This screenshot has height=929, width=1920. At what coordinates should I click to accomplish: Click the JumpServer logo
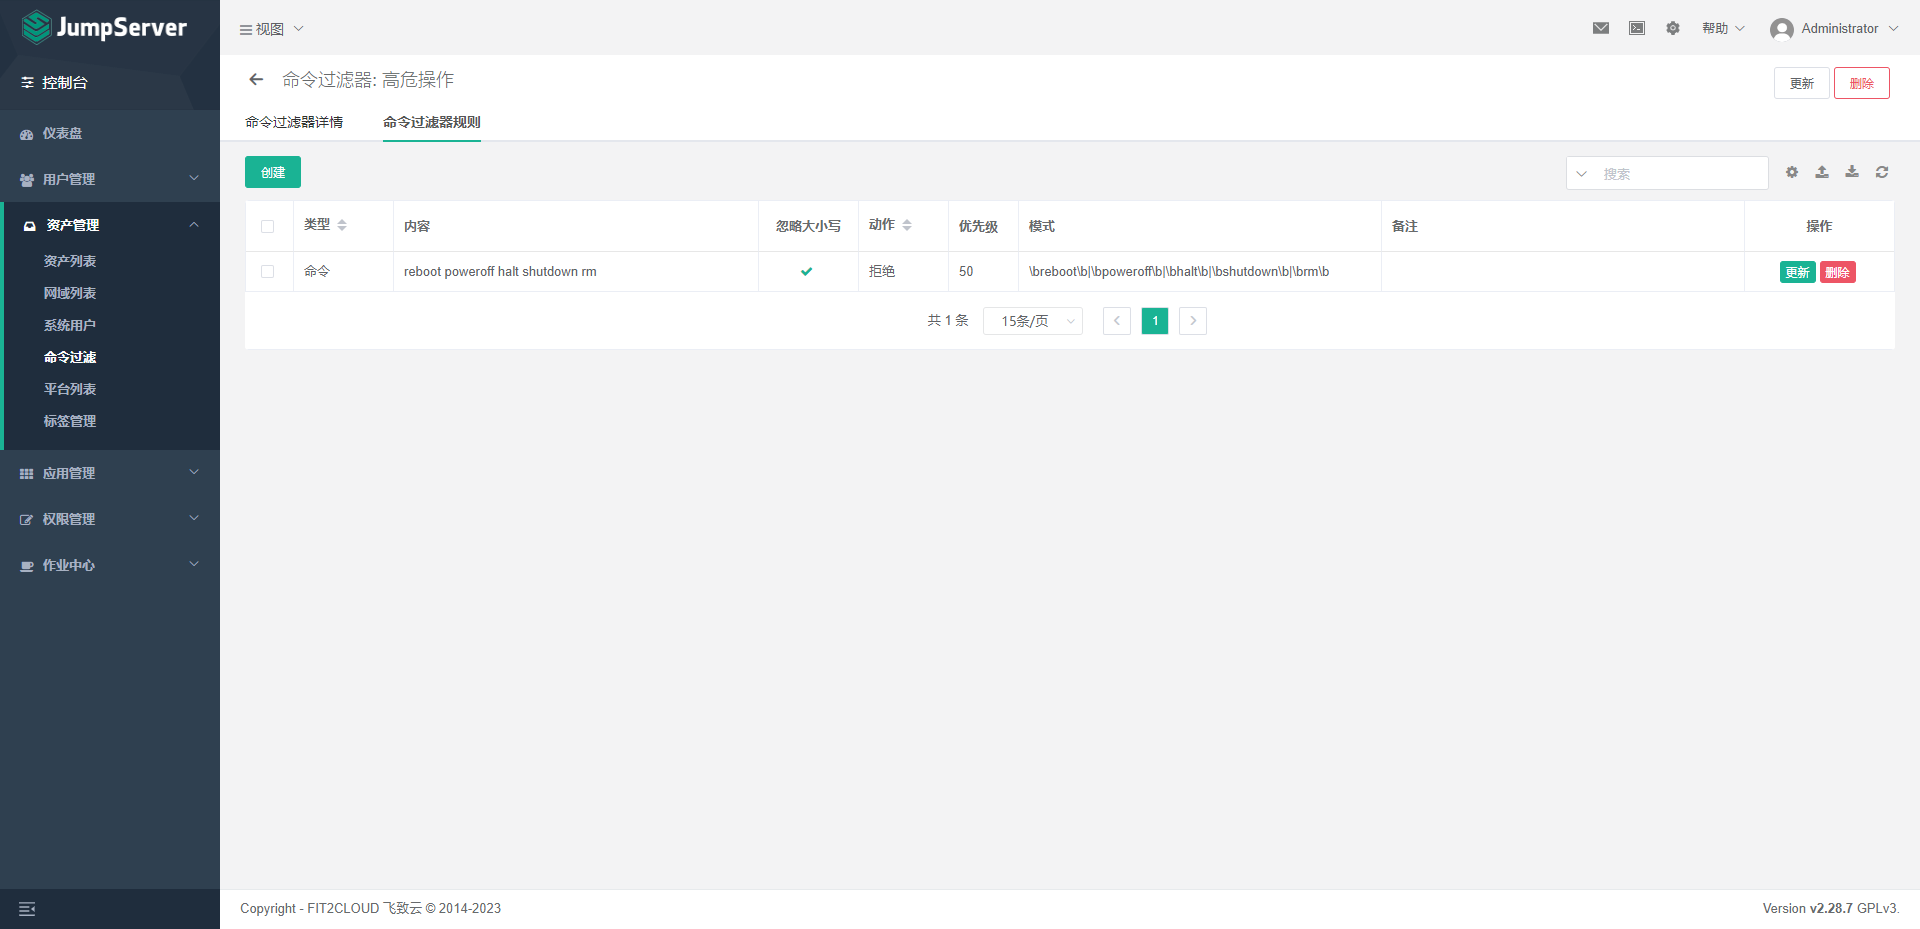(104, 27)
